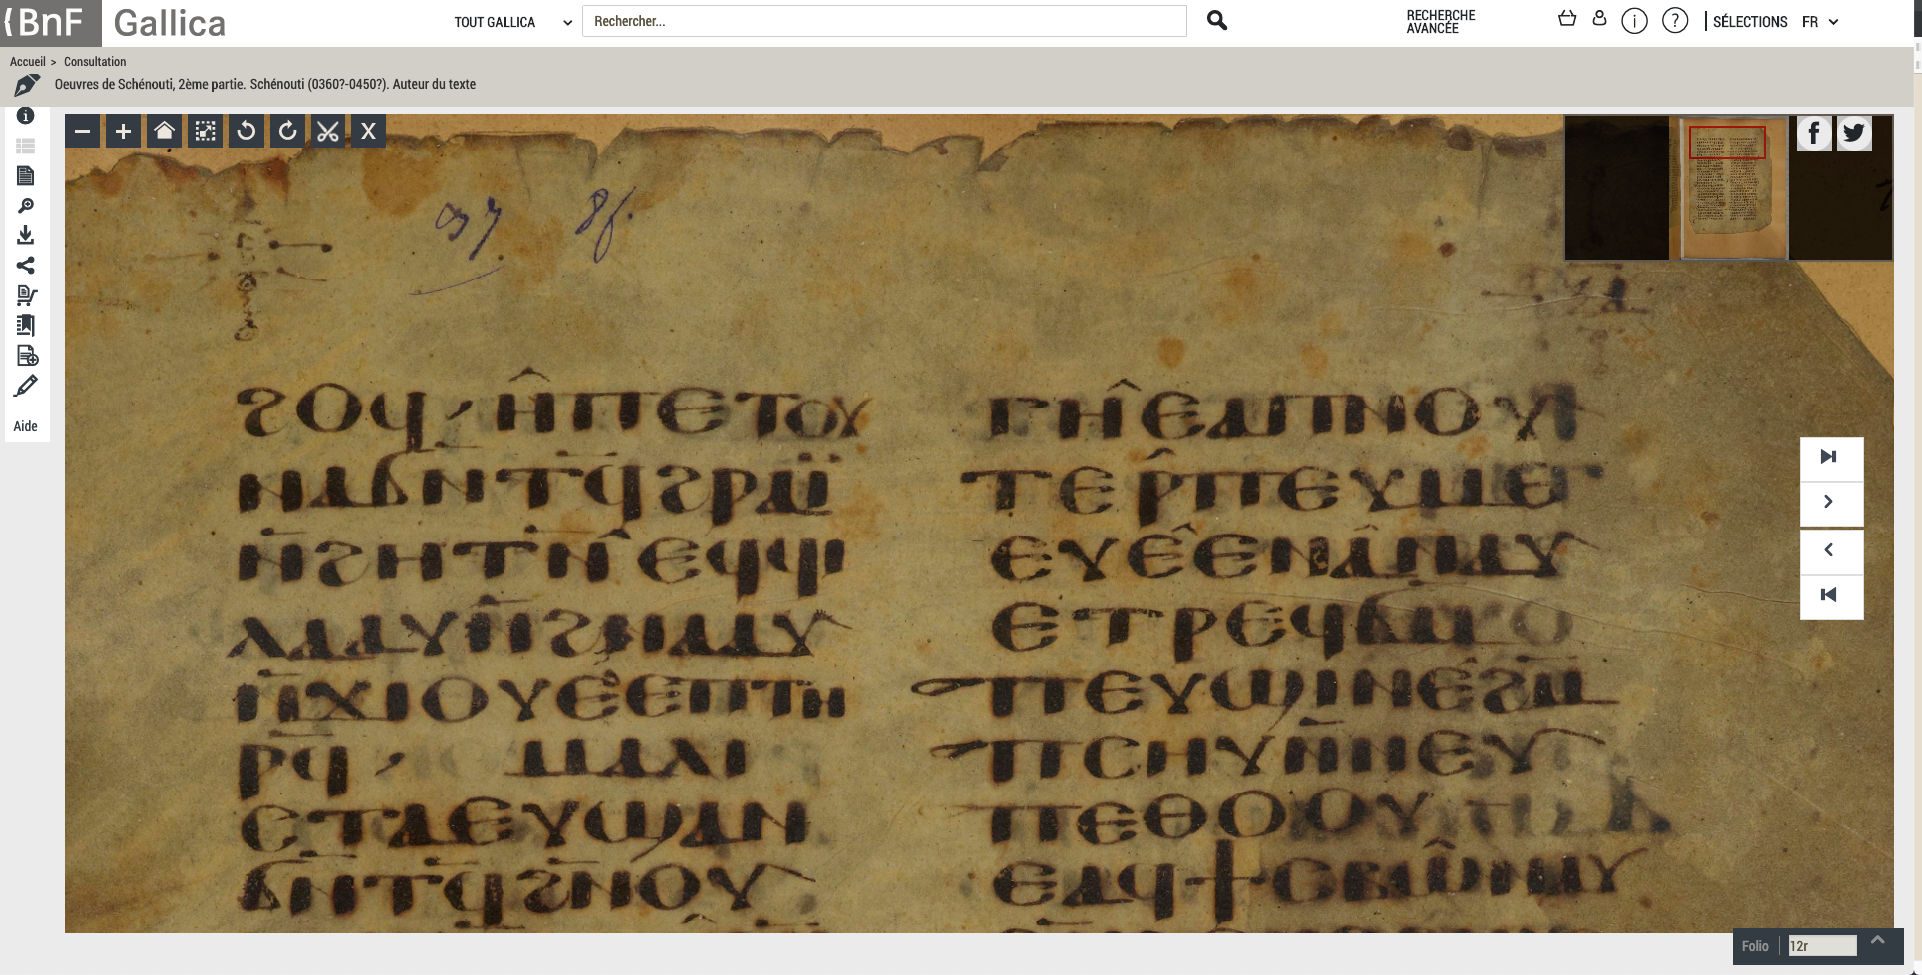Jump to the last page
The image size is (1922, 975).
1831,457
